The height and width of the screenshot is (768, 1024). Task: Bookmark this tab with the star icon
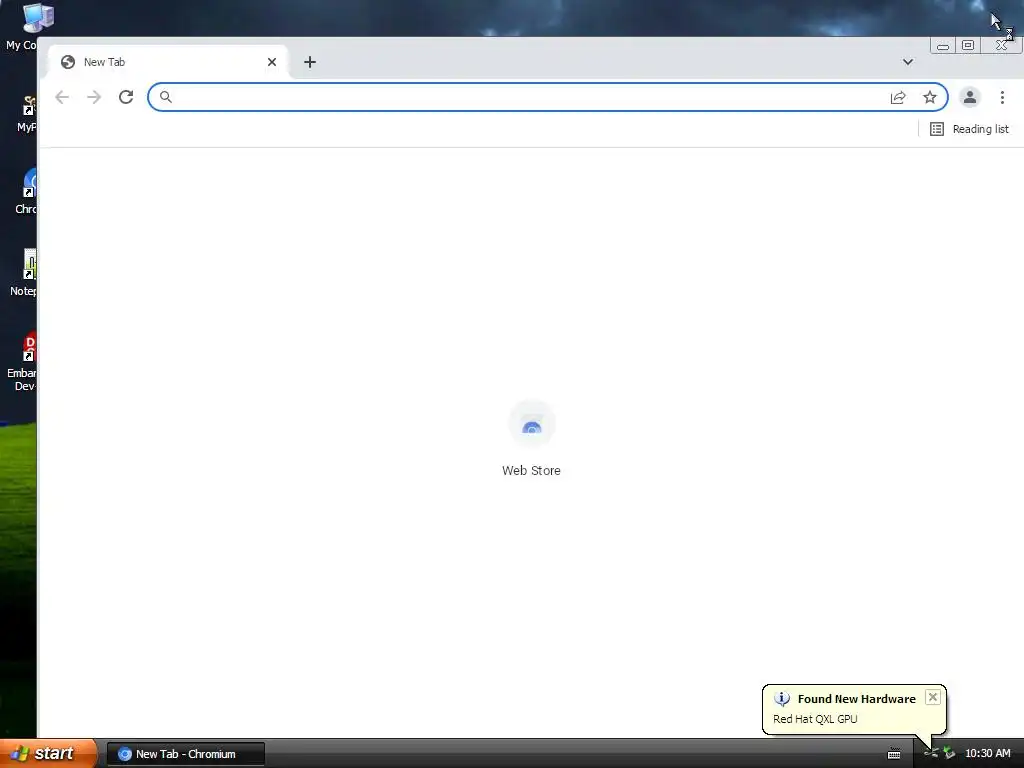pos(930,97)
